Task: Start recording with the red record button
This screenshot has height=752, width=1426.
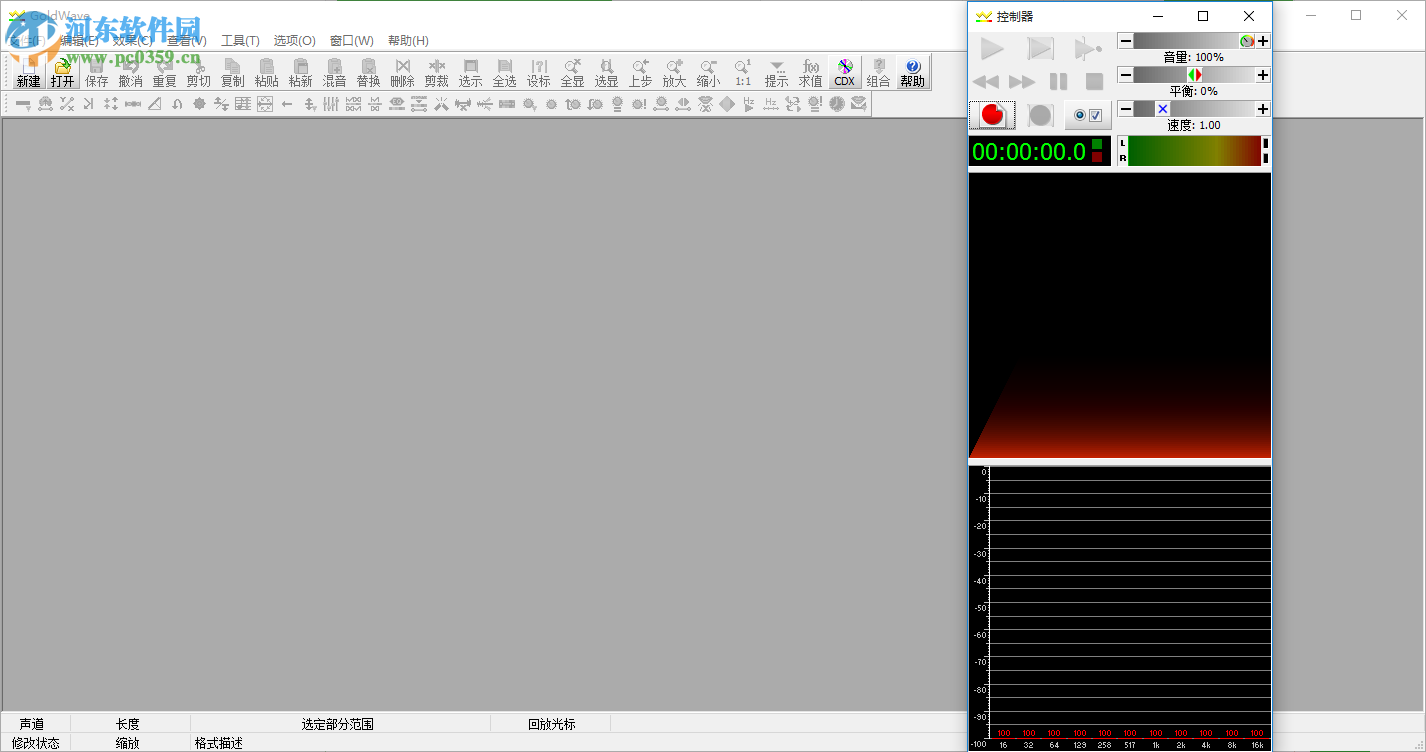Action: click(x=992, y=115)
